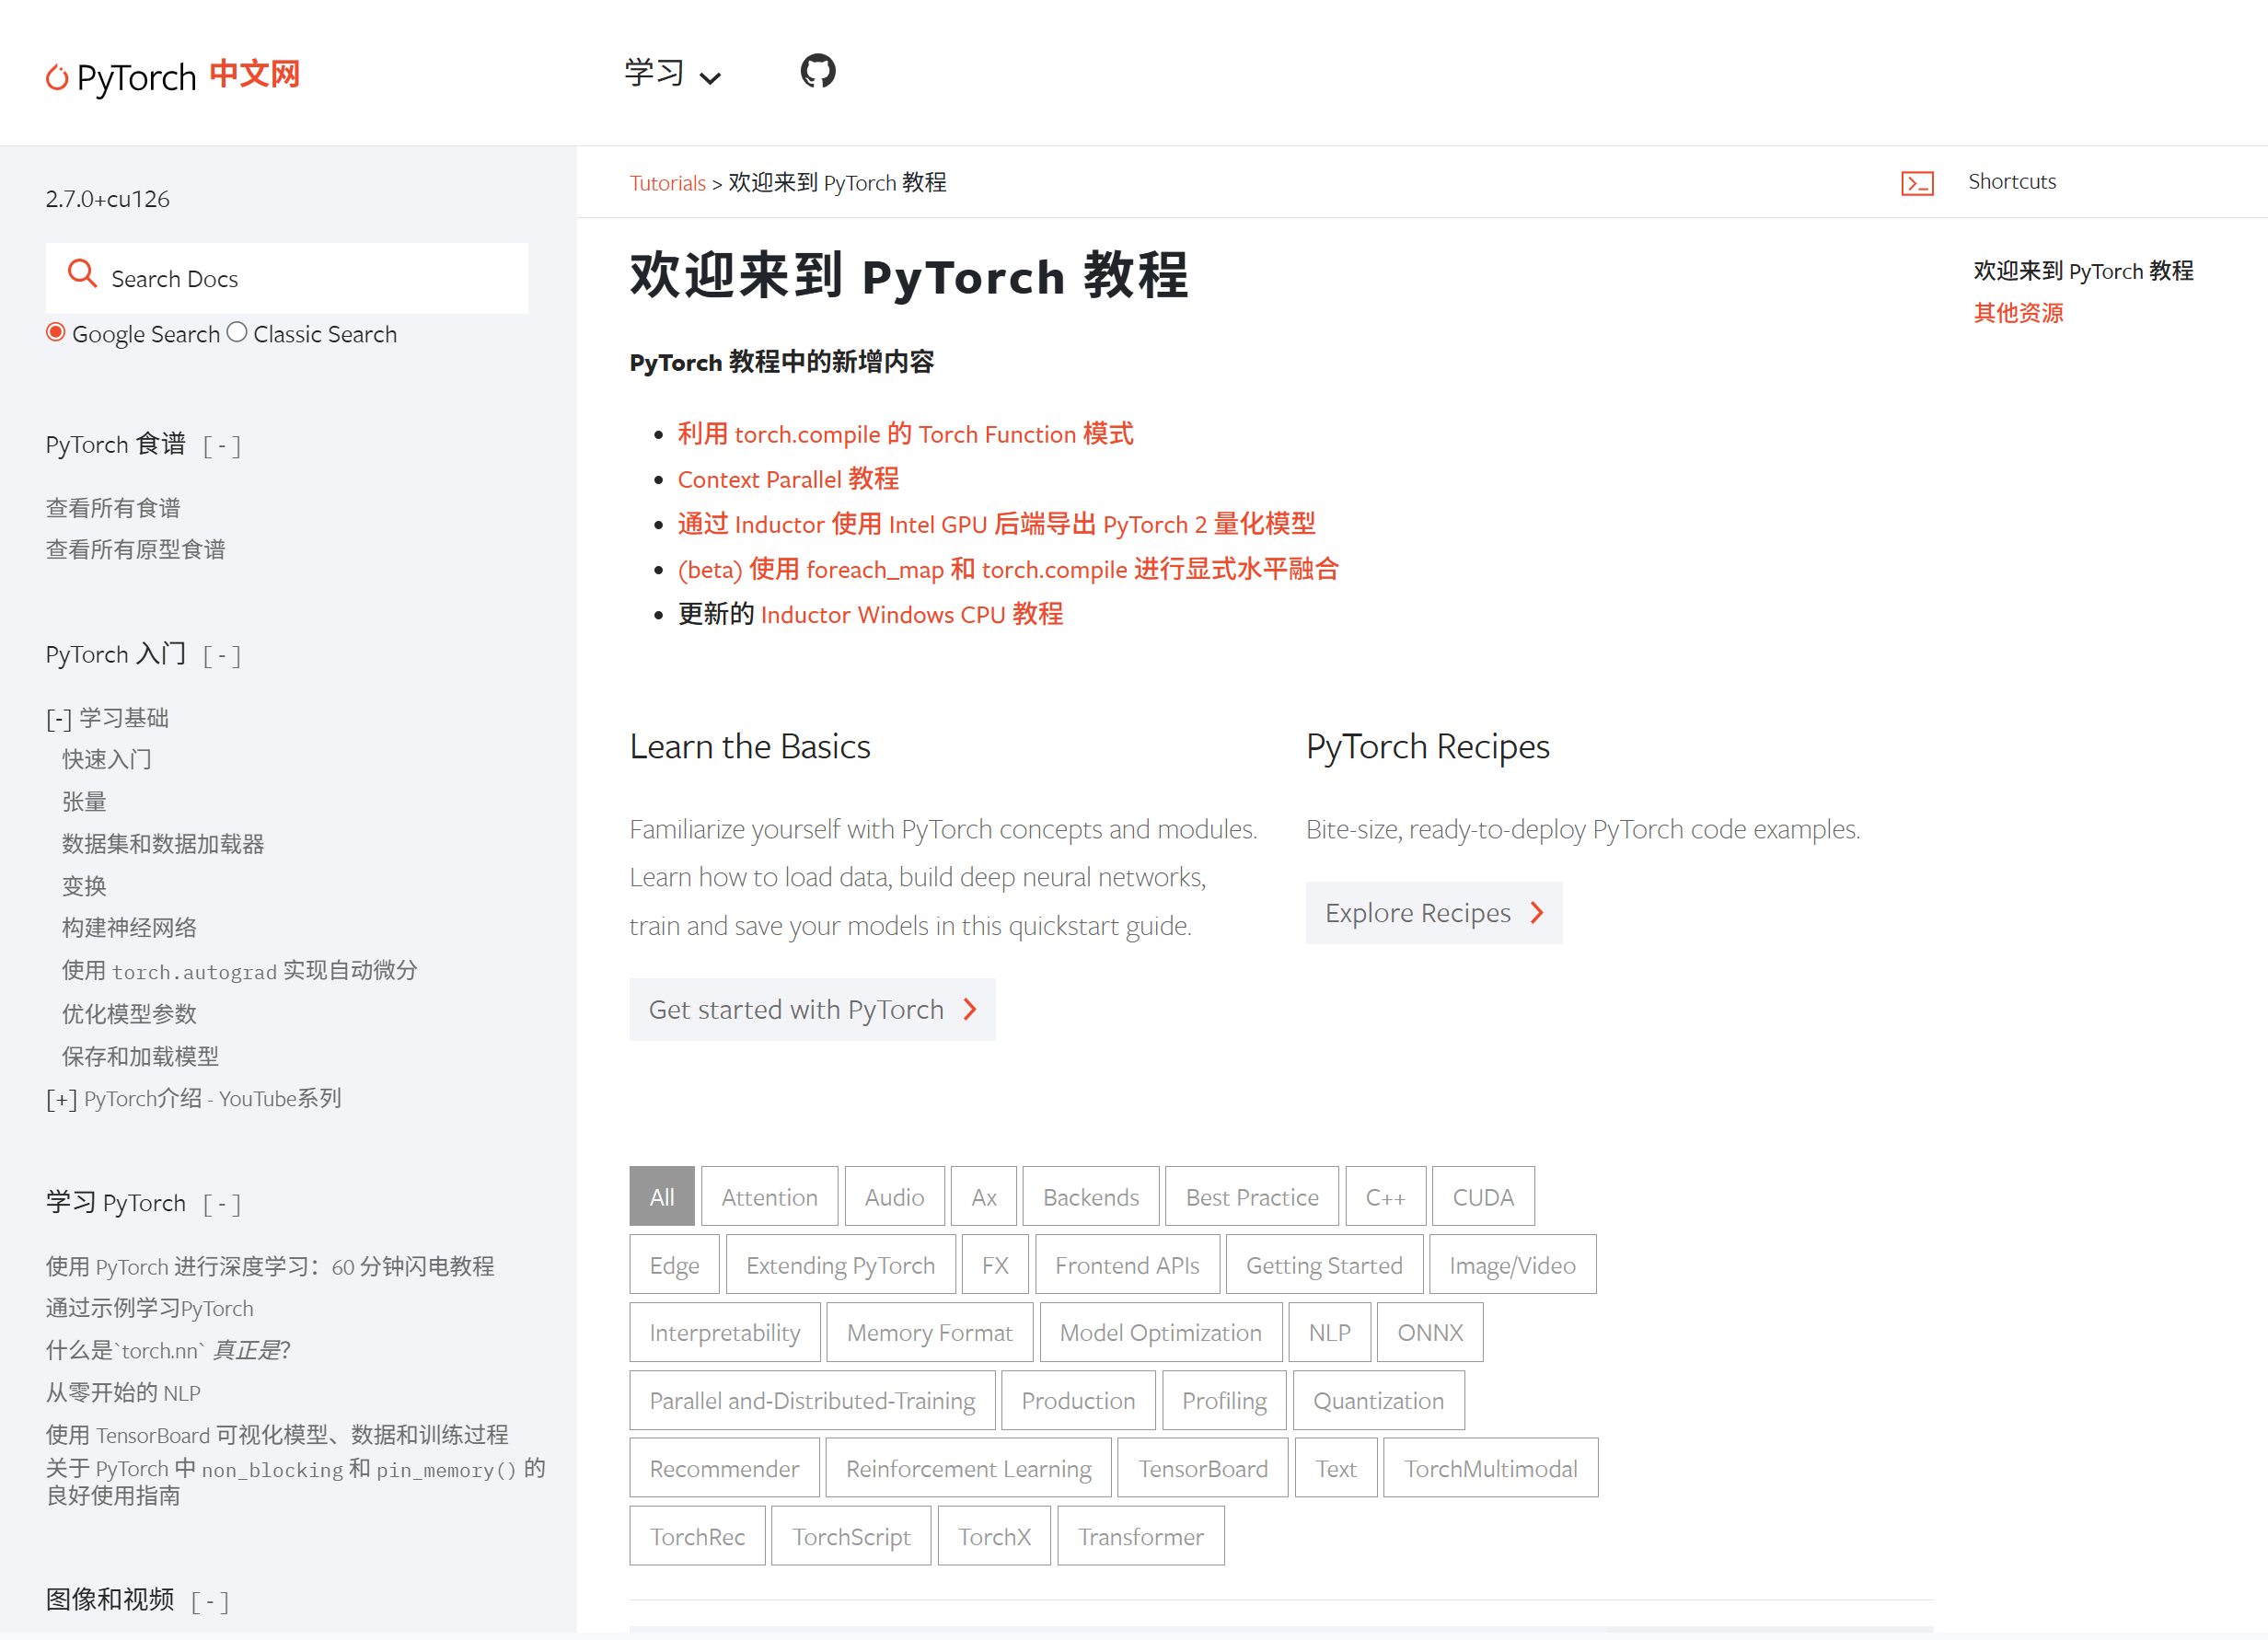Open 保存和加载模型 in sidebar
Image resolution: width=2268 pixels, height=1640 pixels.
(x=140, y=1057)
